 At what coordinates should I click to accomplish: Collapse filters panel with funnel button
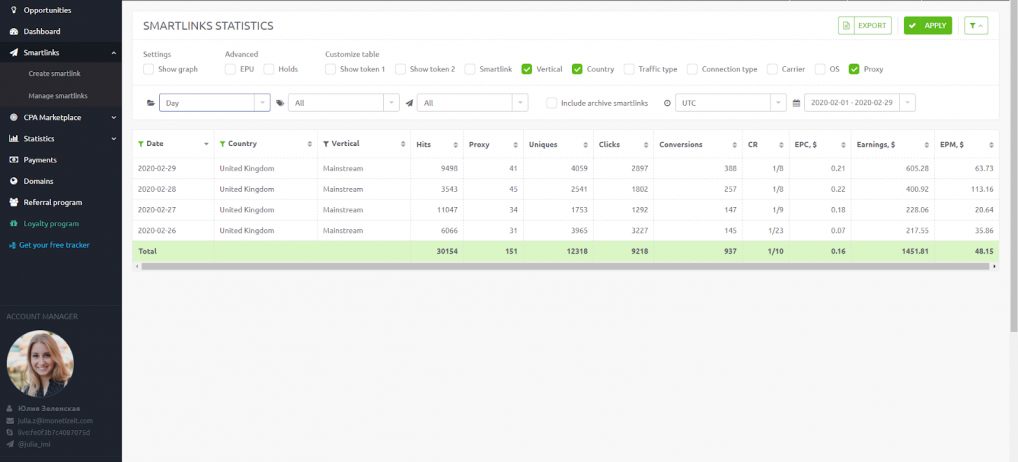976,25
